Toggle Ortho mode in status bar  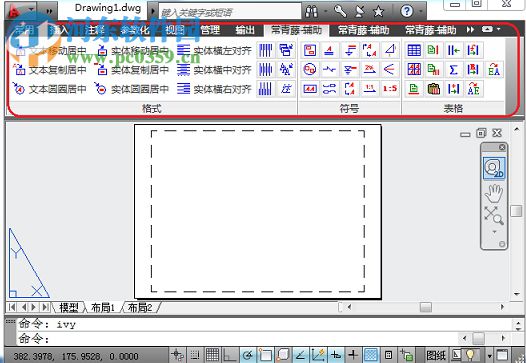click(230, 355)
